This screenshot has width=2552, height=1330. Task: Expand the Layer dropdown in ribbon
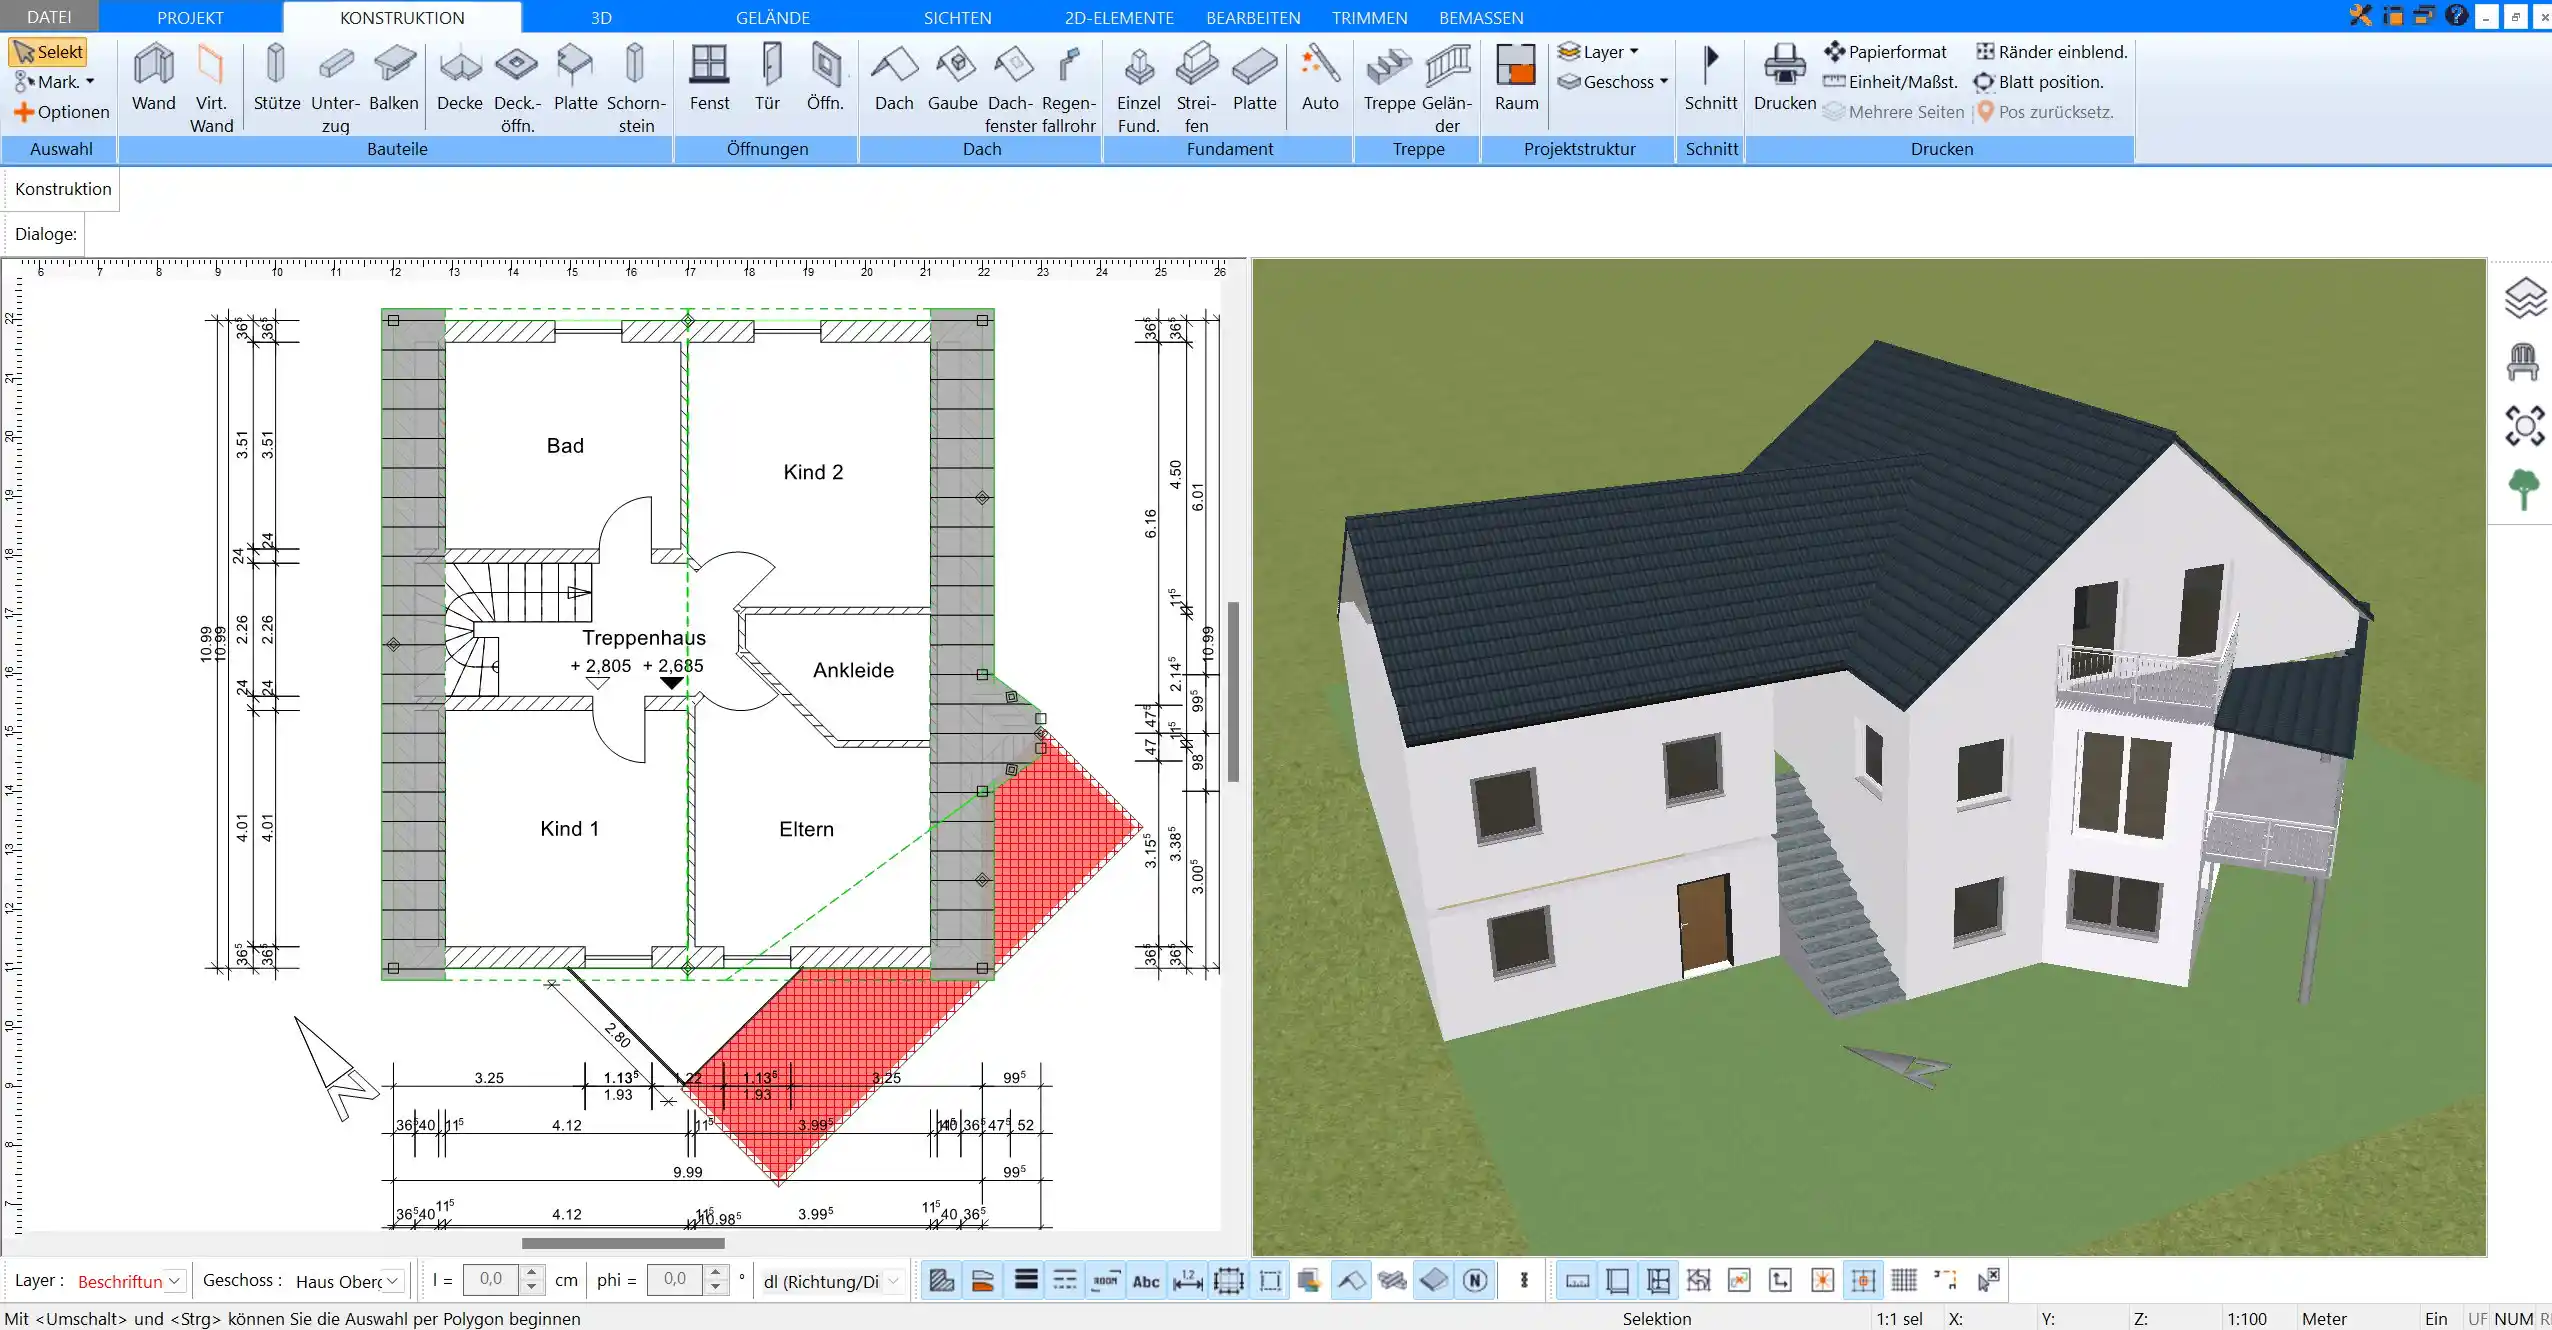pos(1598,52)
